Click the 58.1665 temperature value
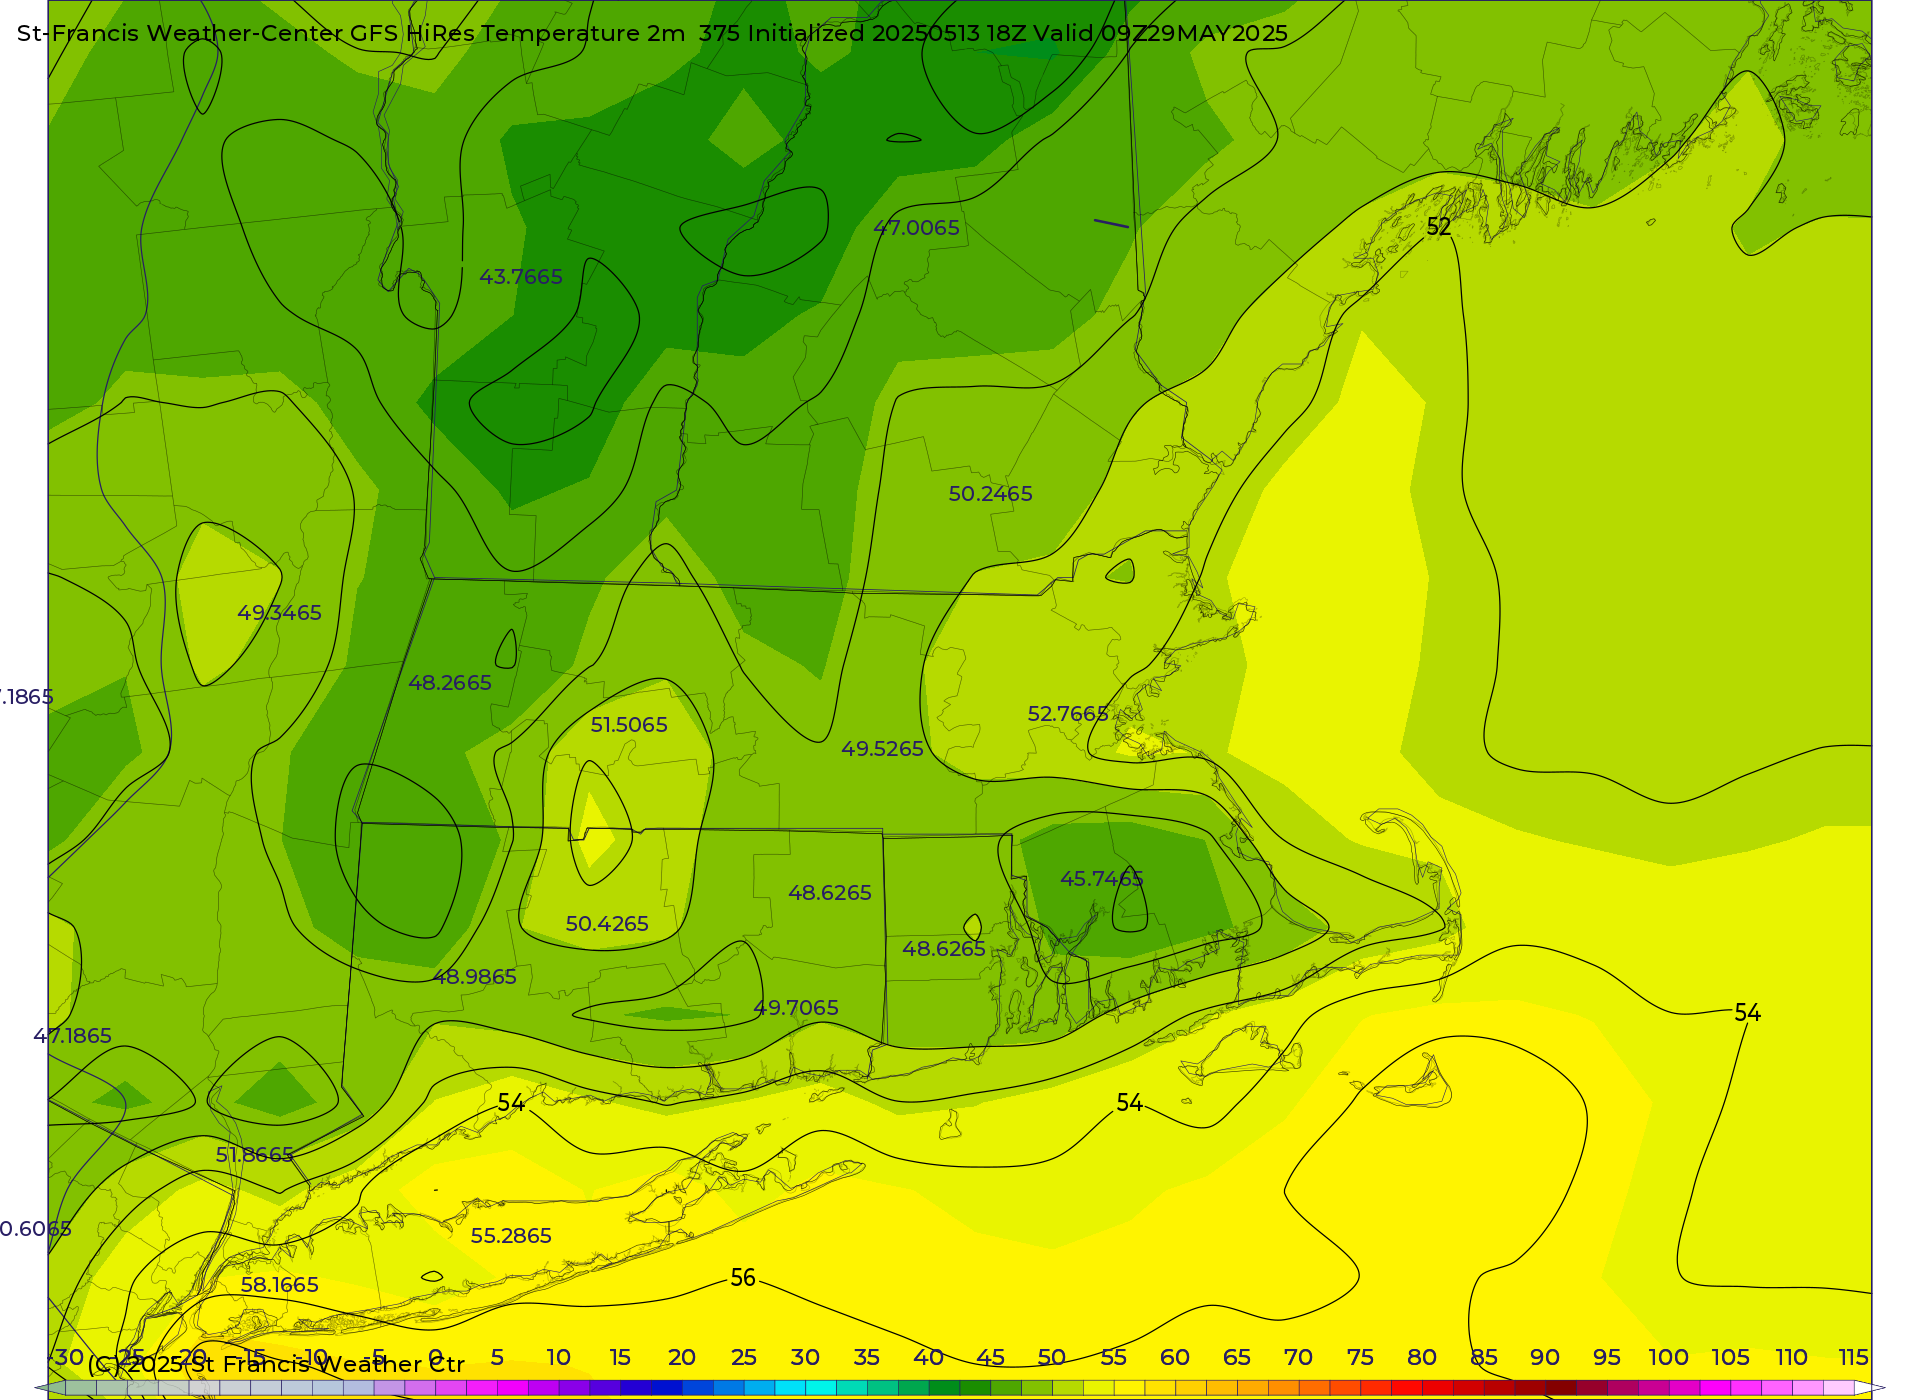Screen dimensions: 1920x1400 click(280, 1285)
